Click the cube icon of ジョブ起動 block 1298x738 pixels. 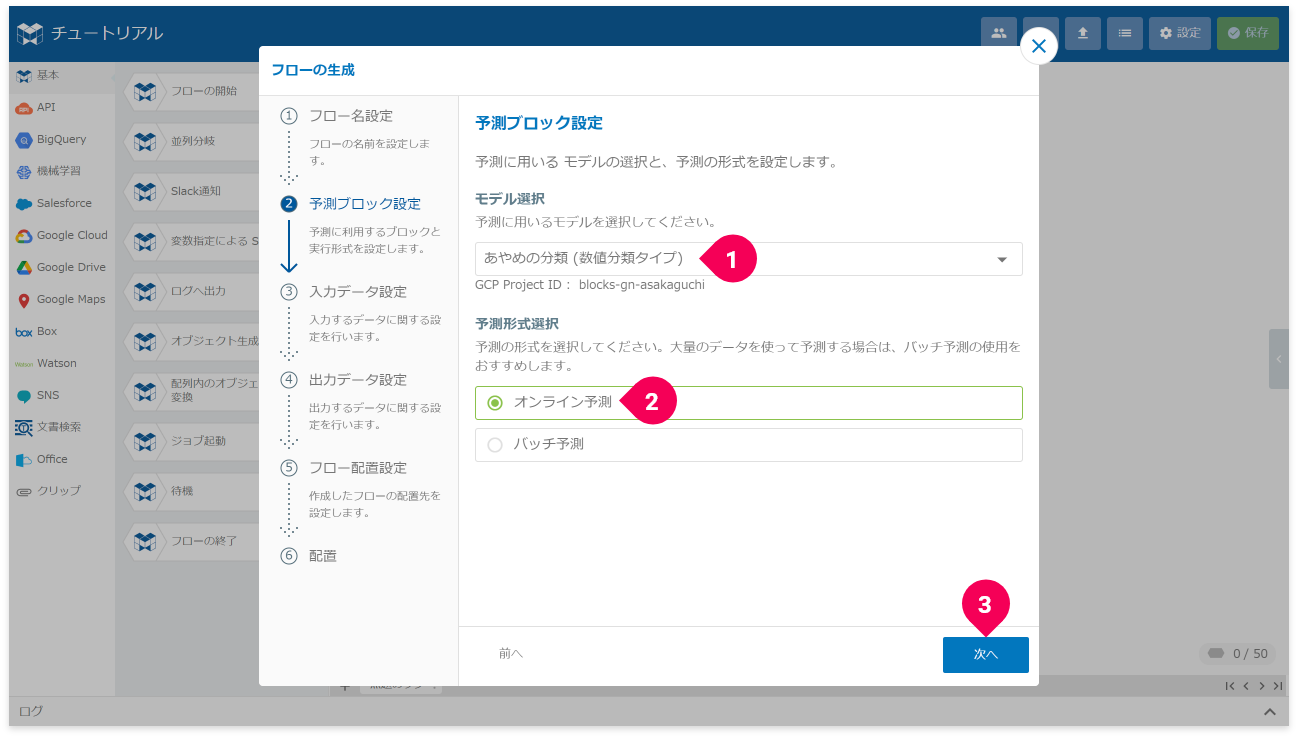click(146, 441)
